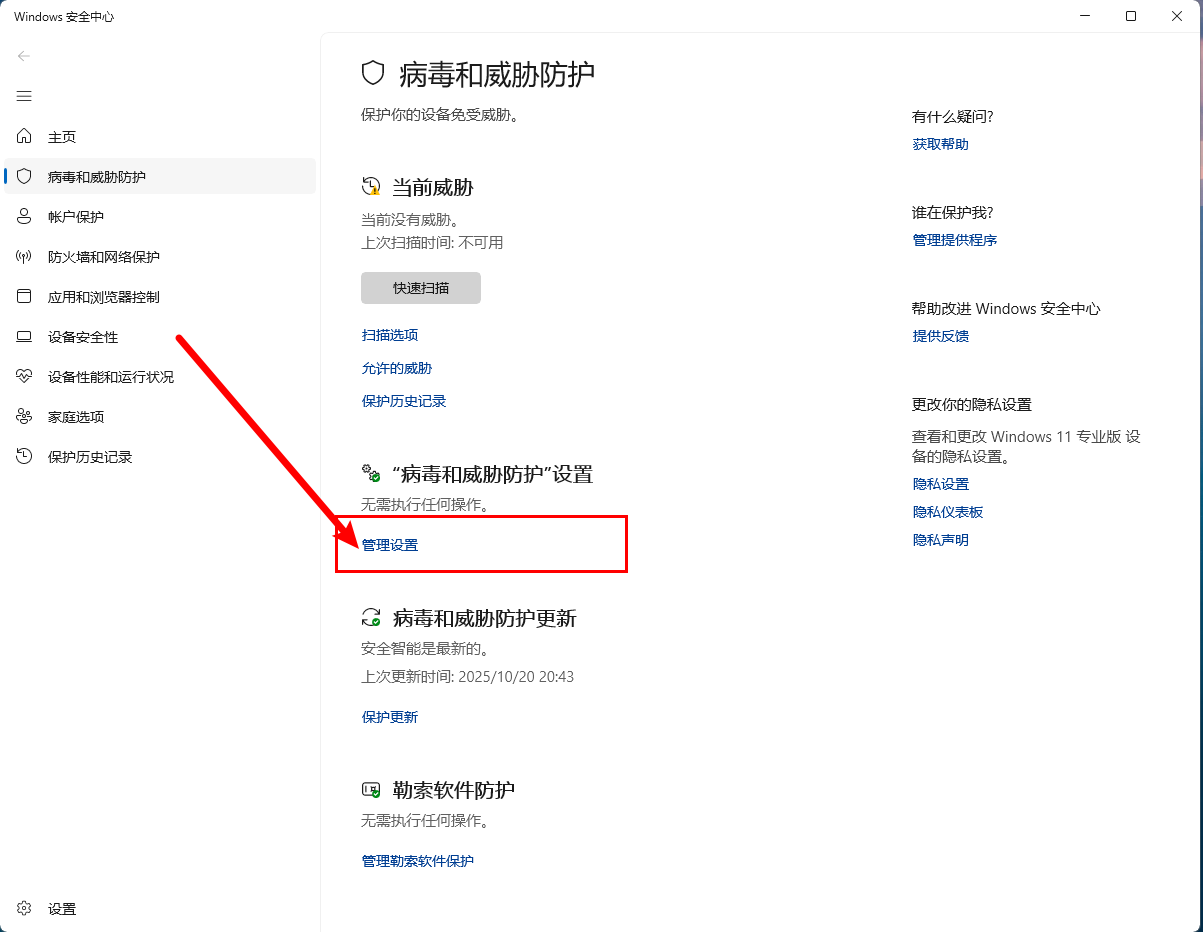
Task: Click the firewall and network protection icon
Action: (24, 256)
